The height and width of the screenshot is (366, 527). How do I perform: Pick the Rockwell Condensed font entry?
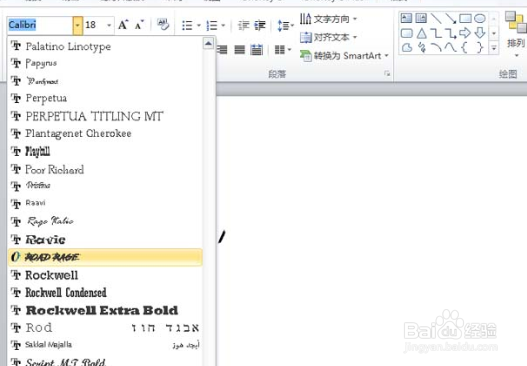(105, 293)
